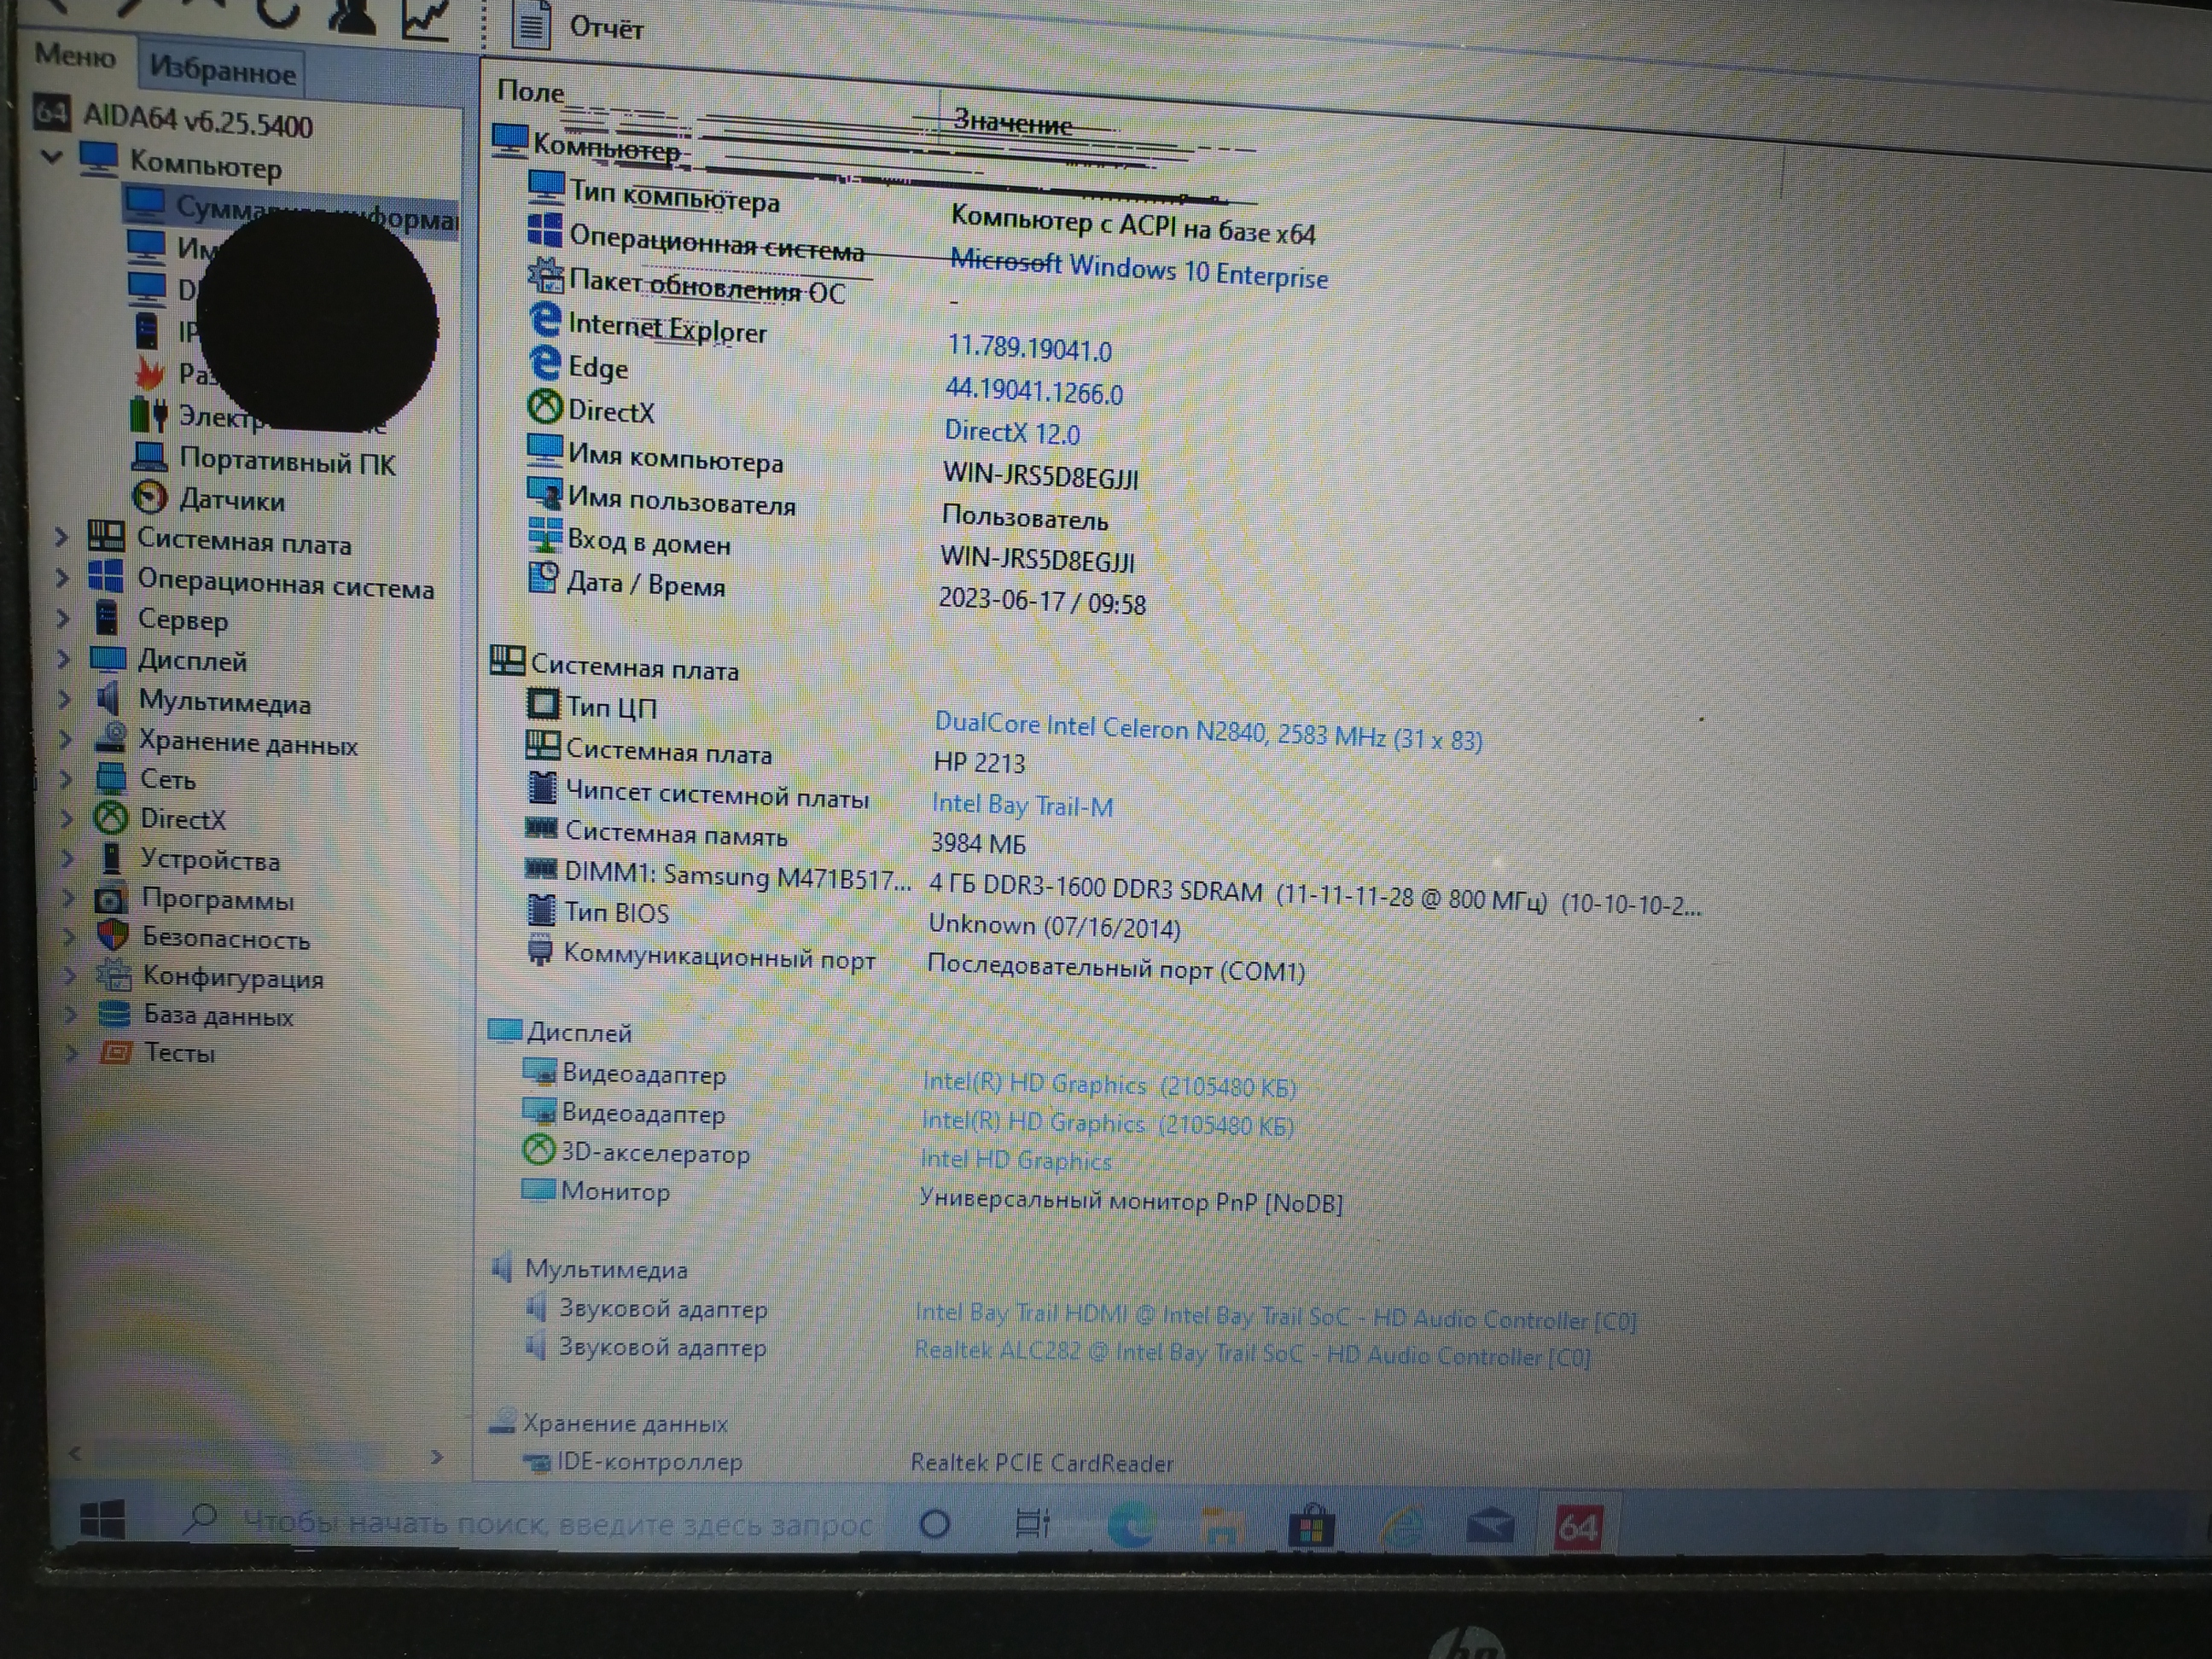Expand the Сеть tree node
Viewport: 2212px width, 1659px height.
(x=65, y=778)
